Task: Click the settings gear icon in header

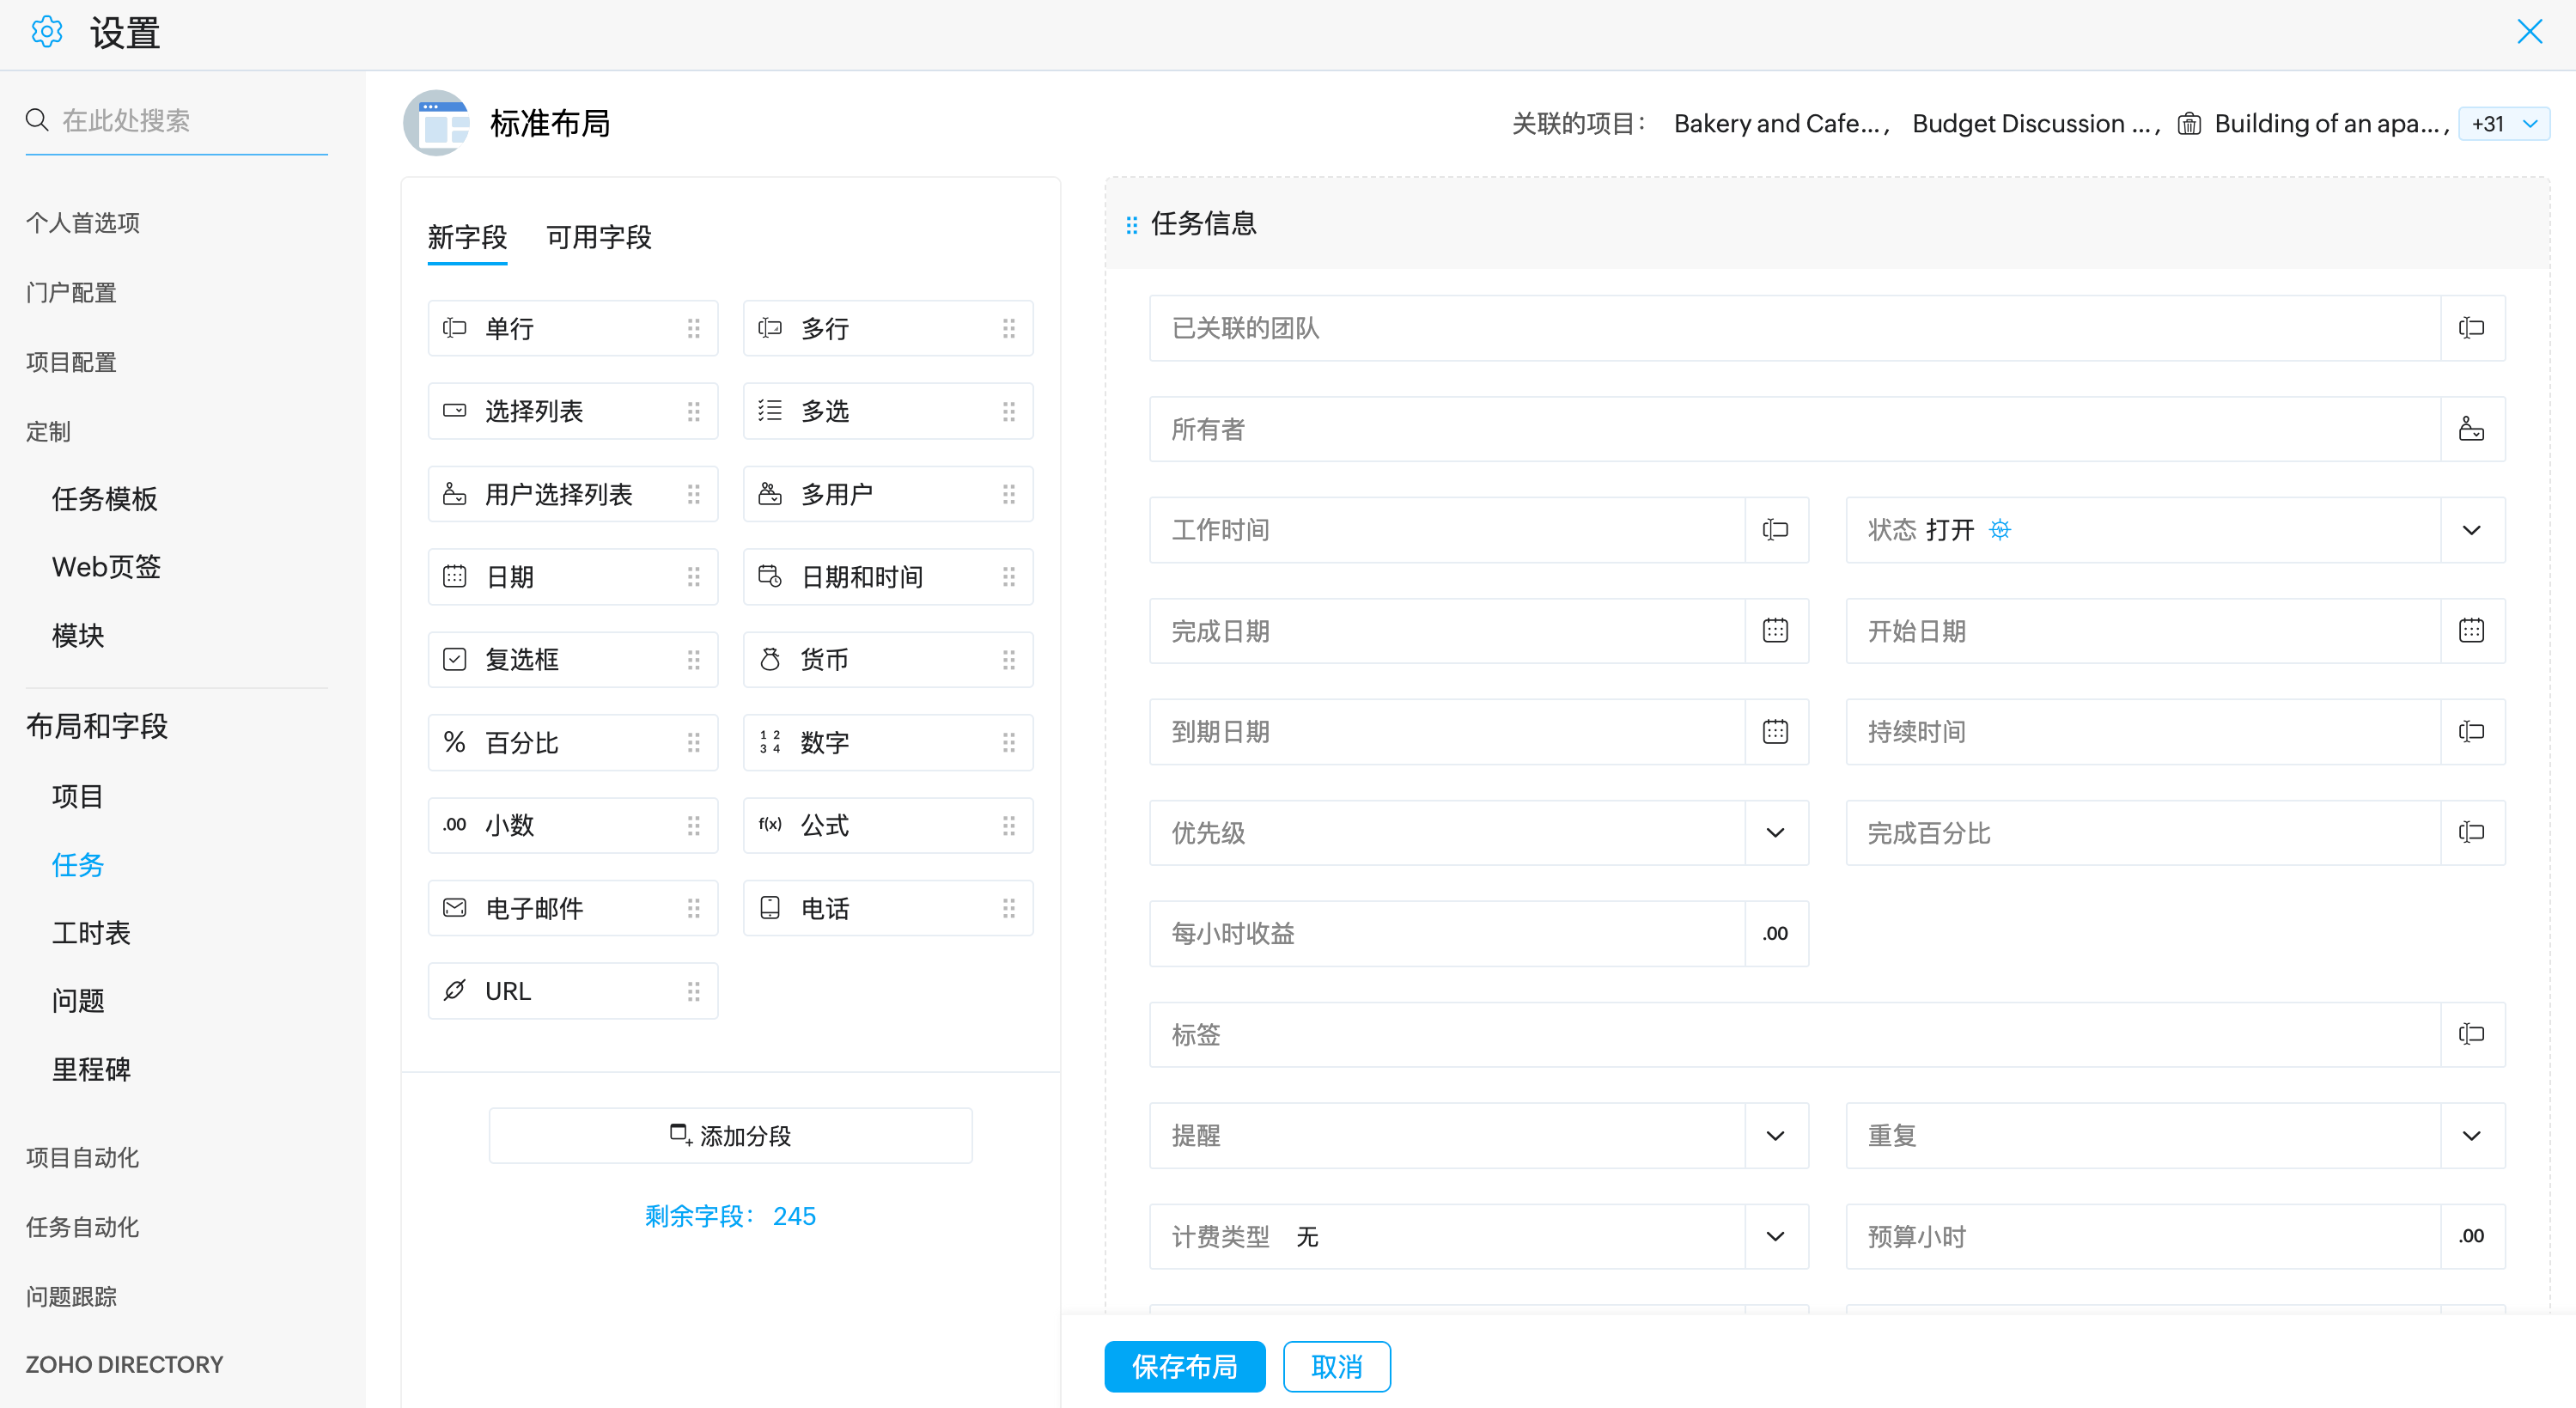Action: (x=46, y=33)
